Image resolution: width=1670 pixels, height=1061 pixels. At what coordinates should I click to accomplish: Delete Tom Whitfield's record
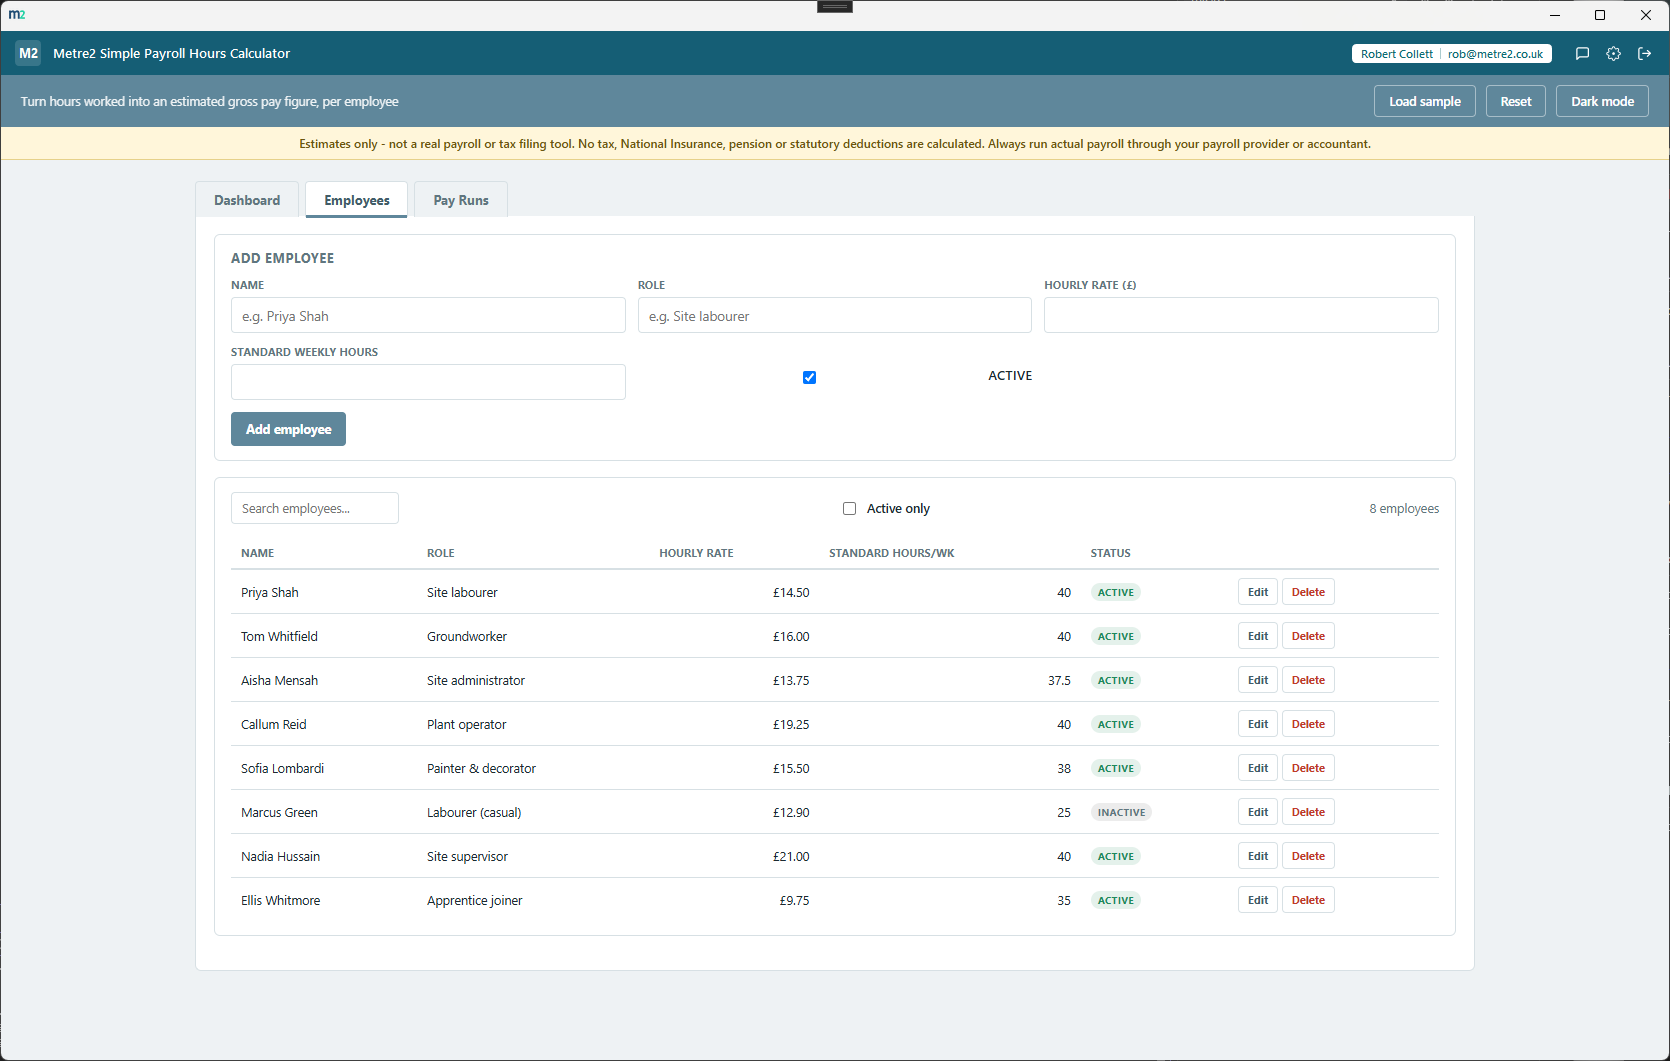(1308, 636)
